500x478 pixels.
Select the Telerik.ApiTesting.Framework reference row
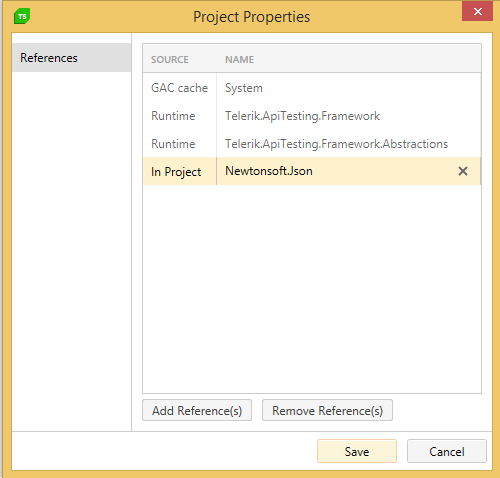[x=312, y=116]
